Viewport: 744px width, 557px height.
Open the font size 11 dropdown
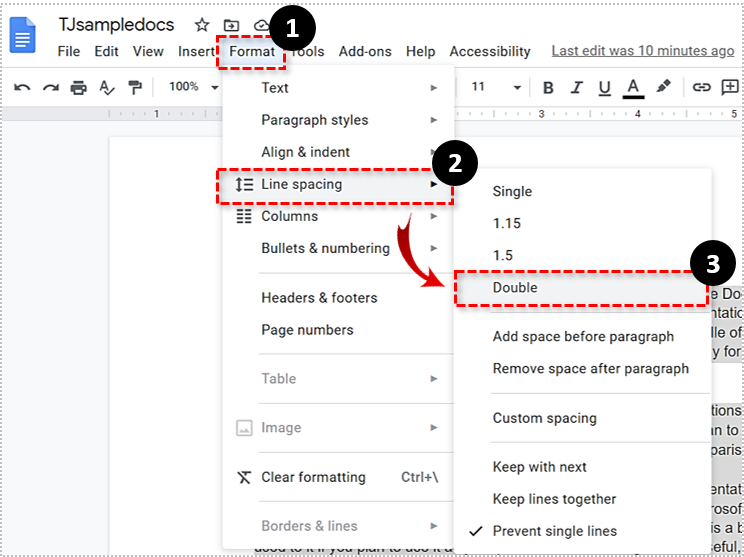click(x=496, y=87)
